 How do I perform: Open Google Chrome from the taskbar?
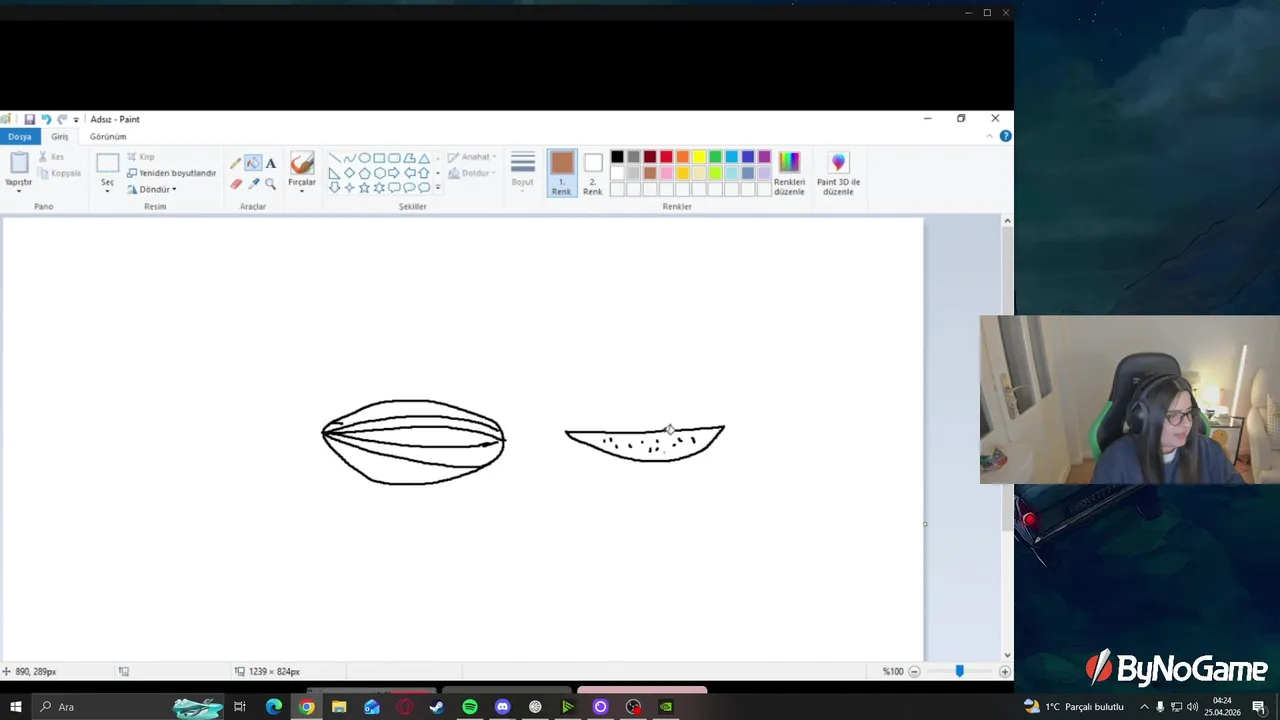point(306,707)
